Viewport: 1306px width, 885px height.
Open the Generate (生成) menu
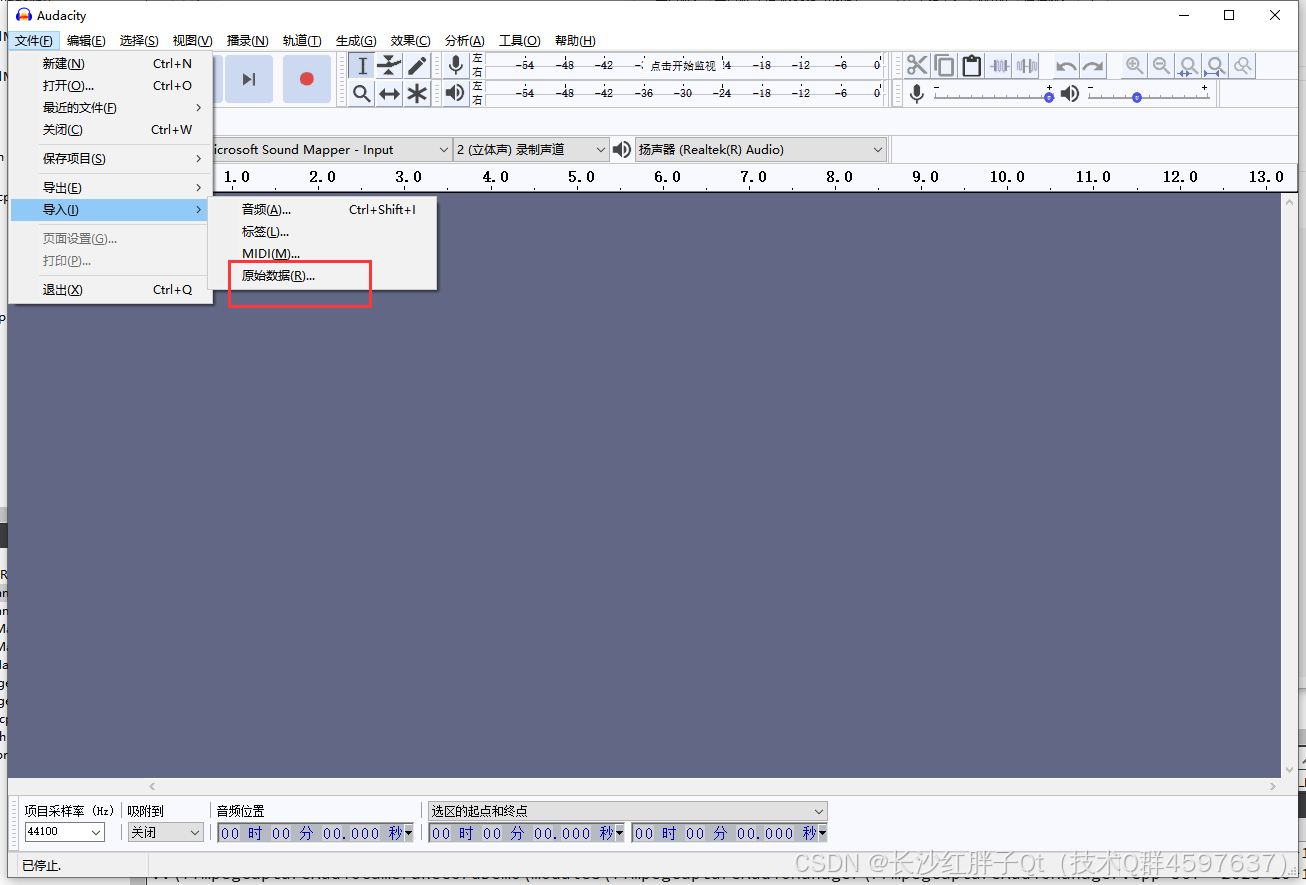coord(356,41)
